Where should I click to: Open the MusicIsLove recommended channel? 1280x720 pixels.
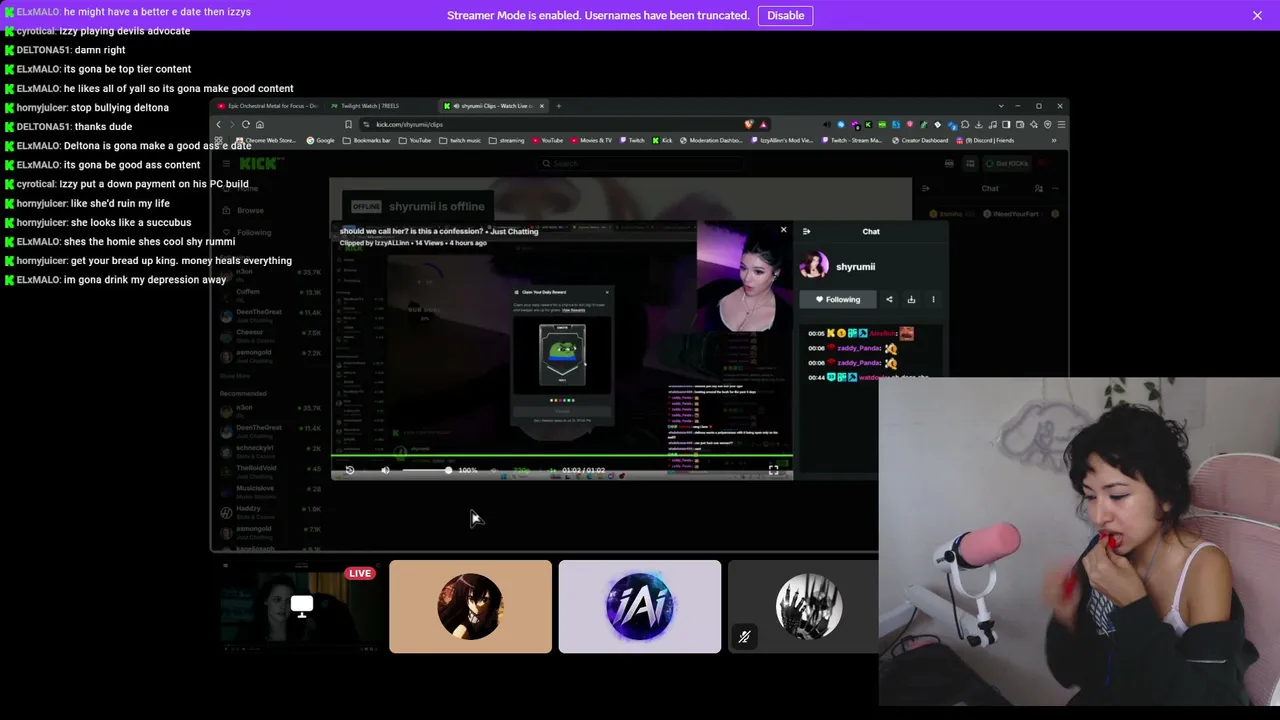click(270, 491)
